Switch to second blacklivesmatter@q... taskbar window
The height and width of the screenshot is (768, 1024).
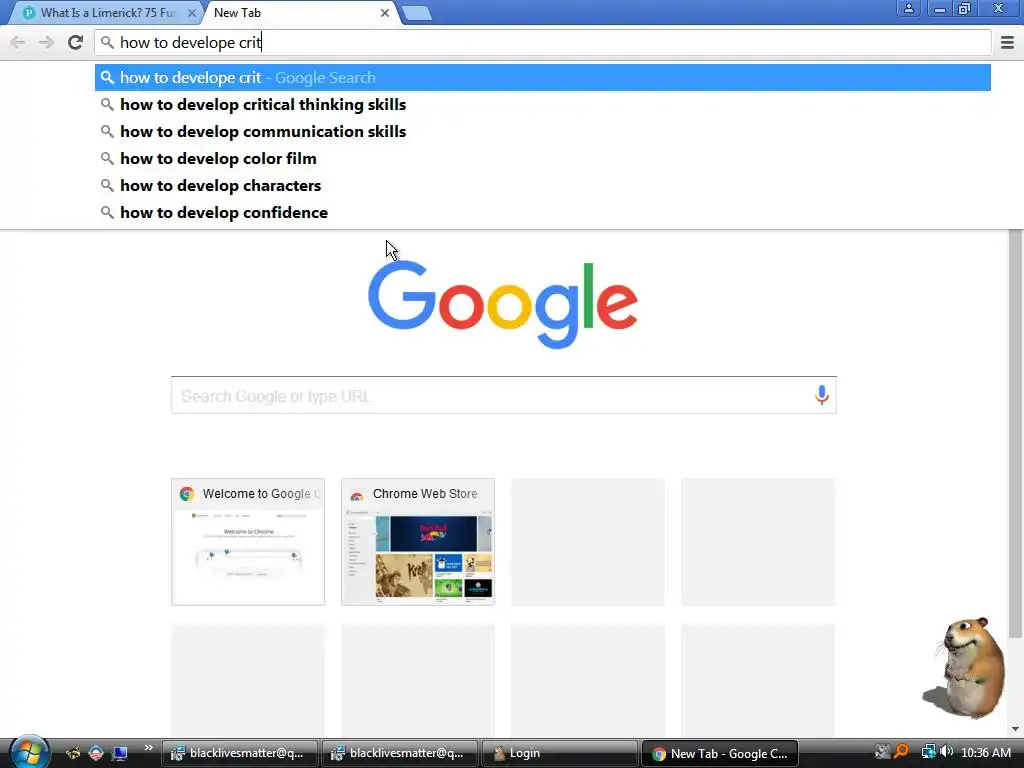[x=399, y=753]
